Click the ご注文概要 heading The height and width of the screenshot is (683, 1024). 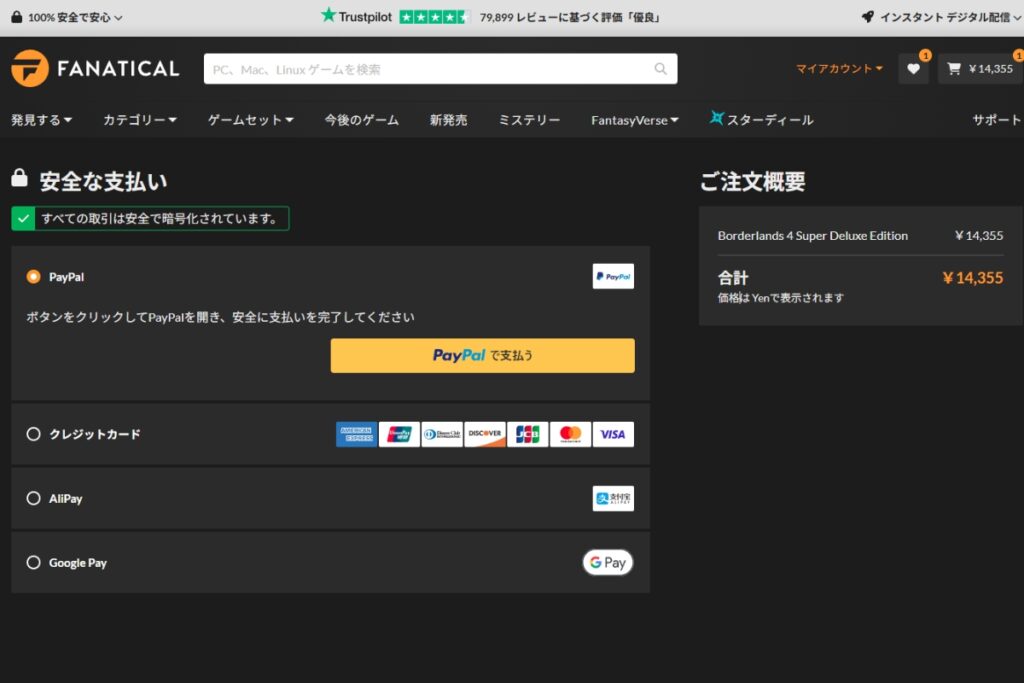[x=752, y=182]
